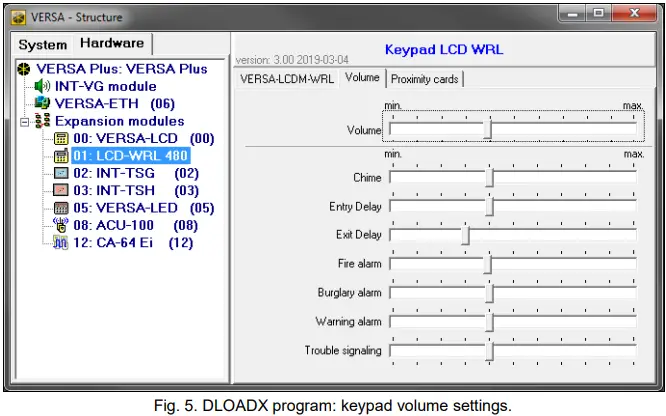The width and height of the screenshot is (666, 416).
Task: Click the ACU-100 wireless controller icon
Action: click(61, 225)
